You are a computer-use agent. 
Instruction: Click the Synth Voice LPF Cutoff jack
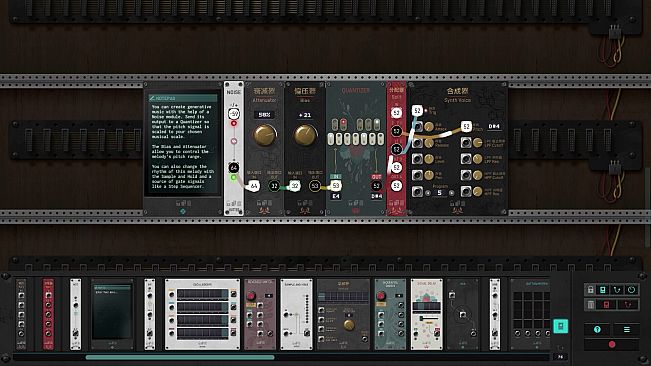(x=466, y=143)
